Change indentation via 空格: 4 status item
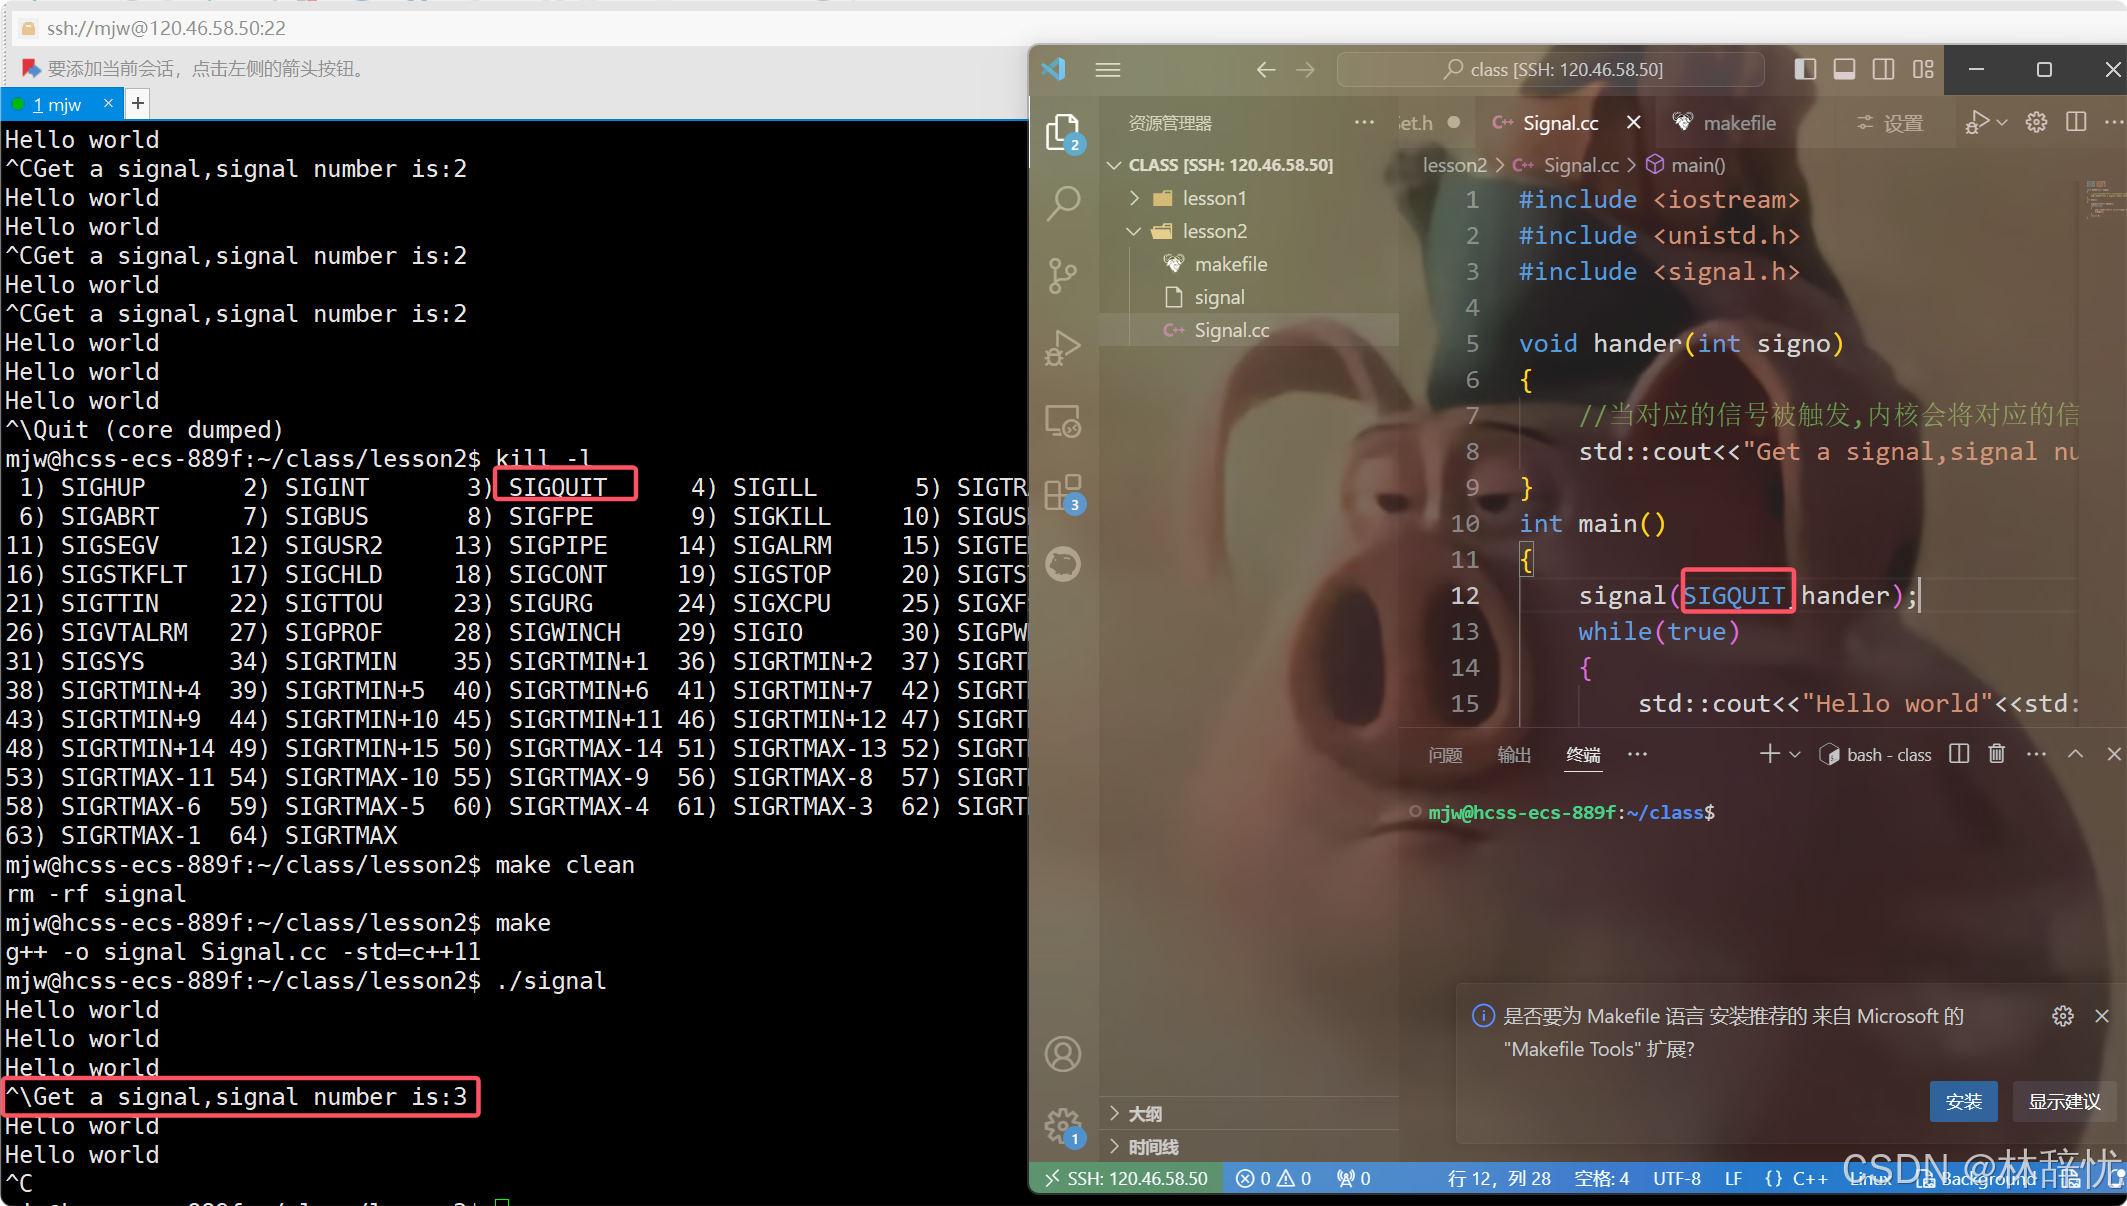This screenshot has width=2127, height=1206. click(1602, 1178)
